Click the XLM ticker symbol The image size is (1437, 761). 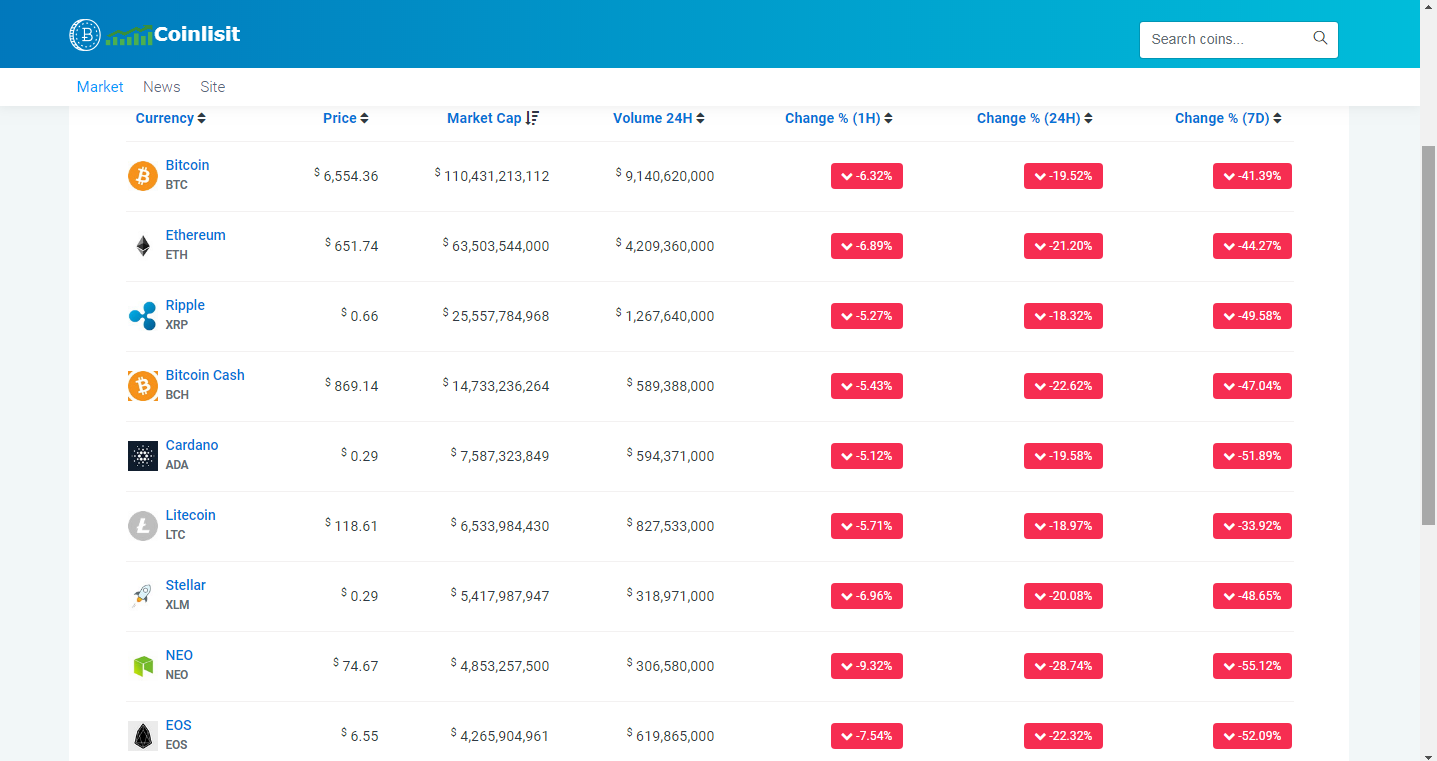pyautogui.click(x=178, y=605)
